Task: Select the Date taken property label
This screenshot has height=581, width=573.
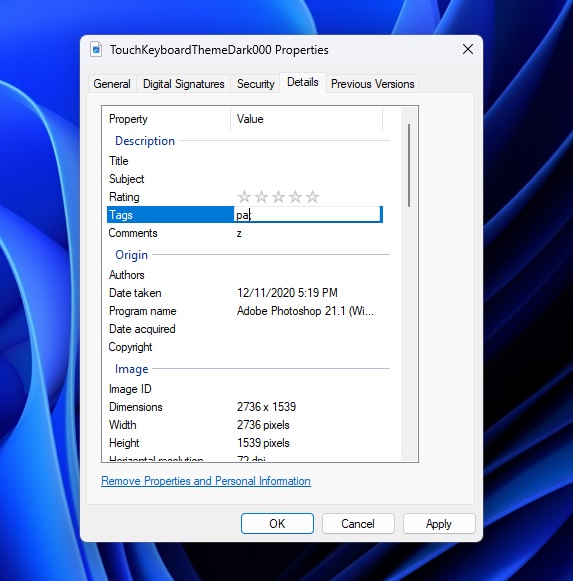Action: tap(135, 293)
